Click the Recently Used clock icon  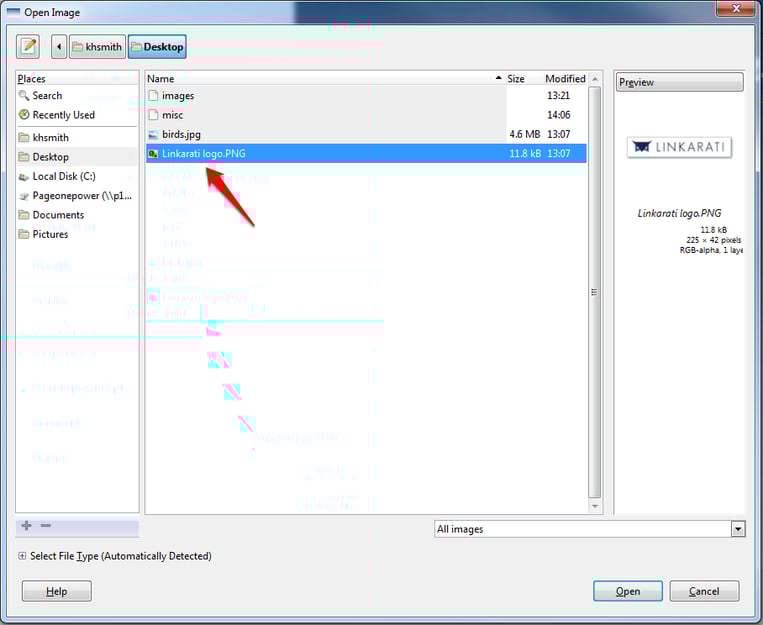[24, 115]
